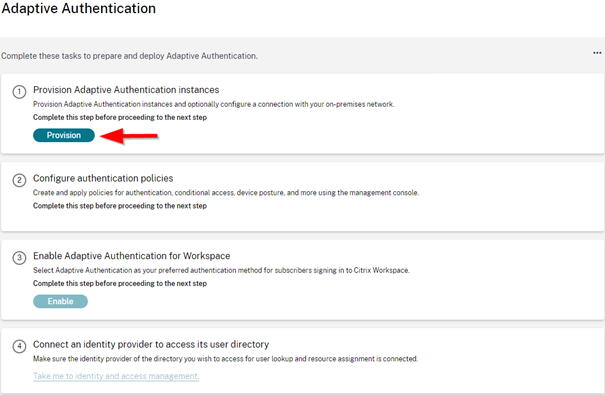Click 'Complete this step' note under Configure policies
605x395 pixels.
coord(120,206)
